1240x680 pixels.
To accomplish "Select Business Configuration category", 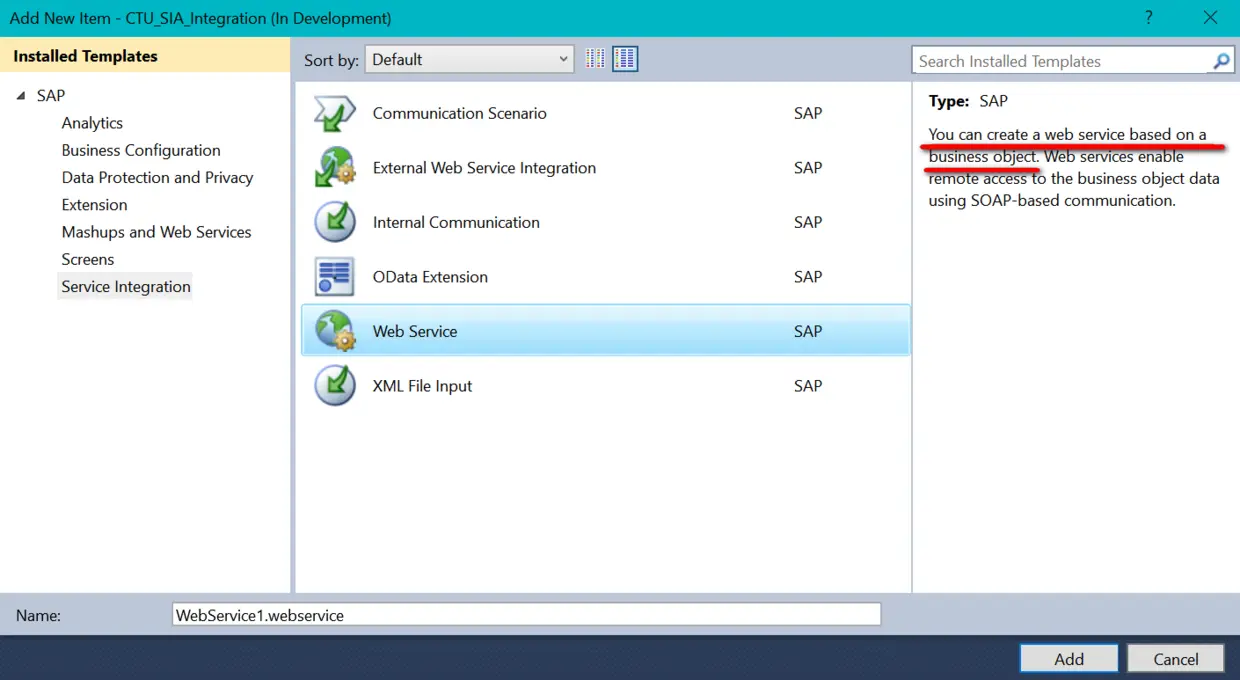I will (x=141, y=150).
